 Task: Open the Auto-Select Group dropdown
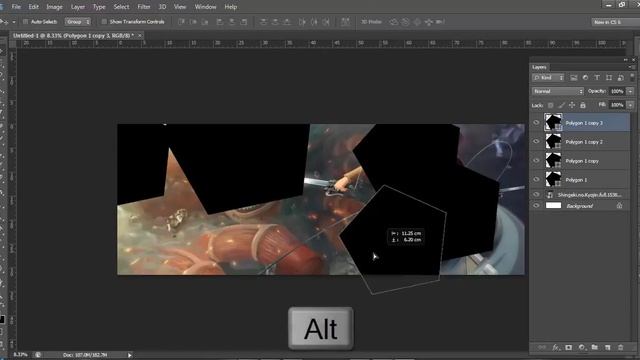78,22
